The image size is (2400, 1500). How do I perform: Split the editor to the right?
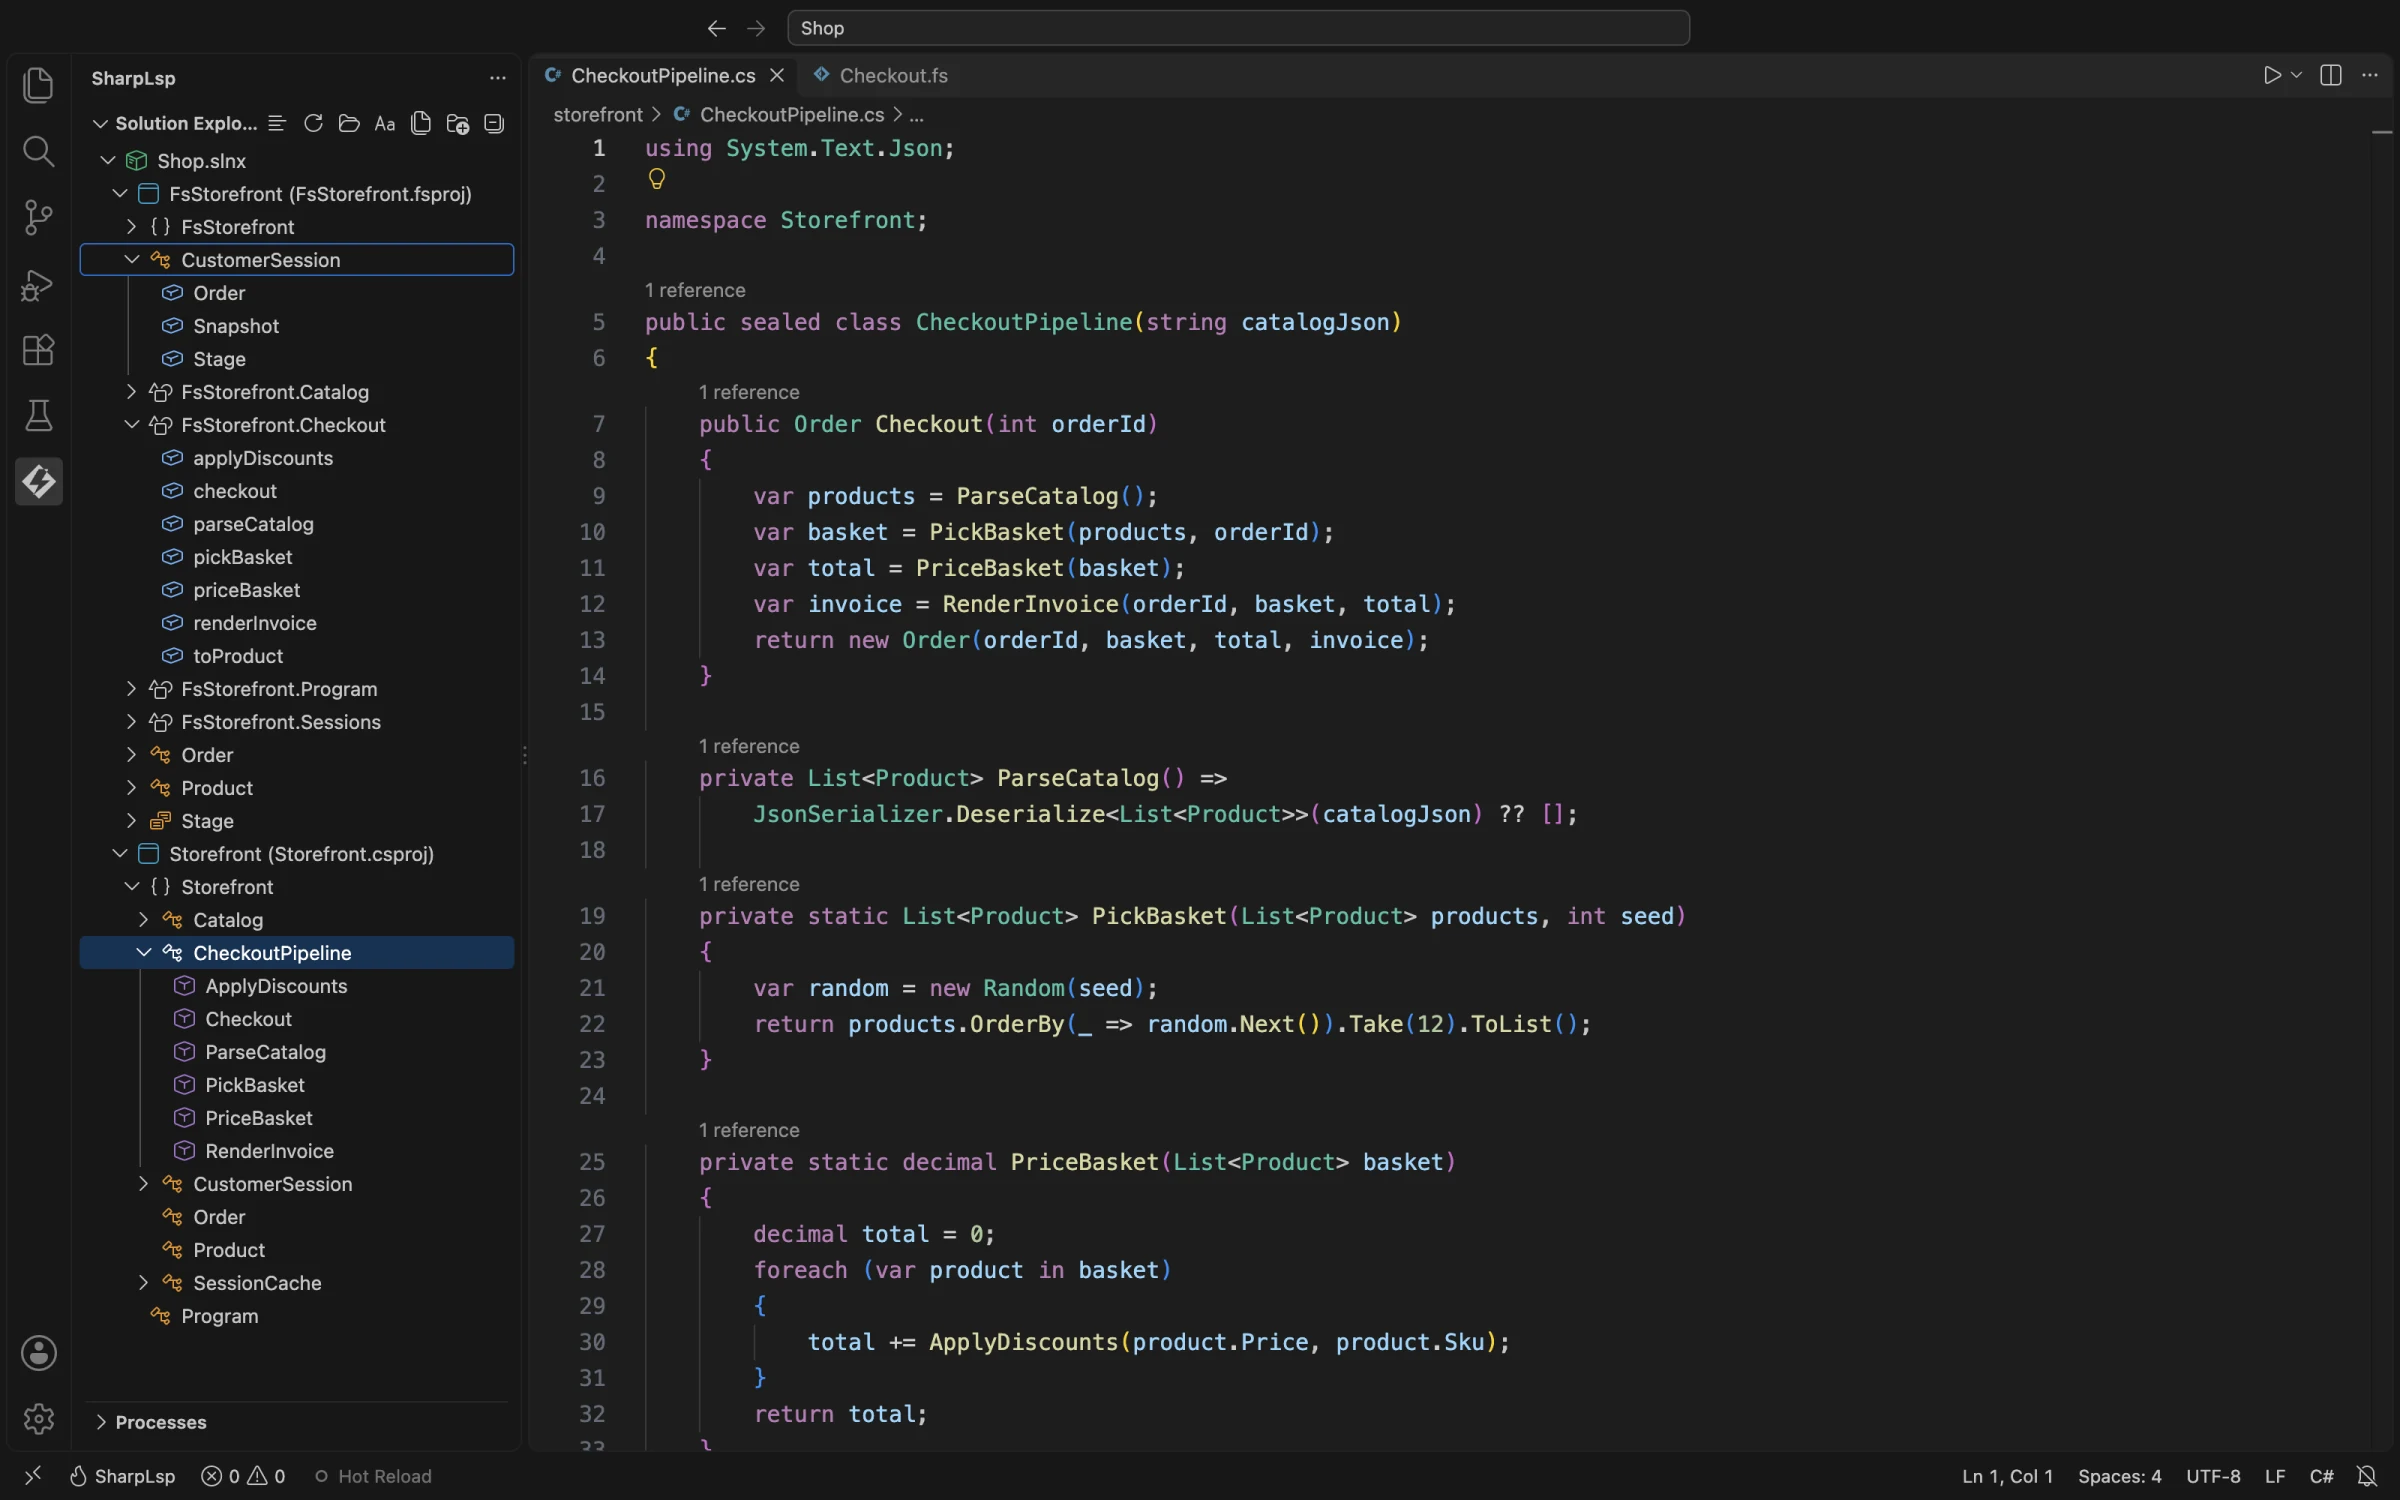[x=2330, y=76]
